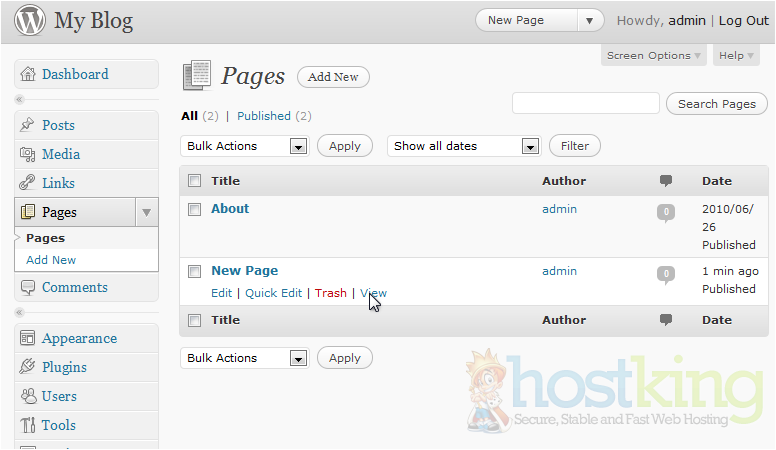Click the WordPress logo icon

28,21
